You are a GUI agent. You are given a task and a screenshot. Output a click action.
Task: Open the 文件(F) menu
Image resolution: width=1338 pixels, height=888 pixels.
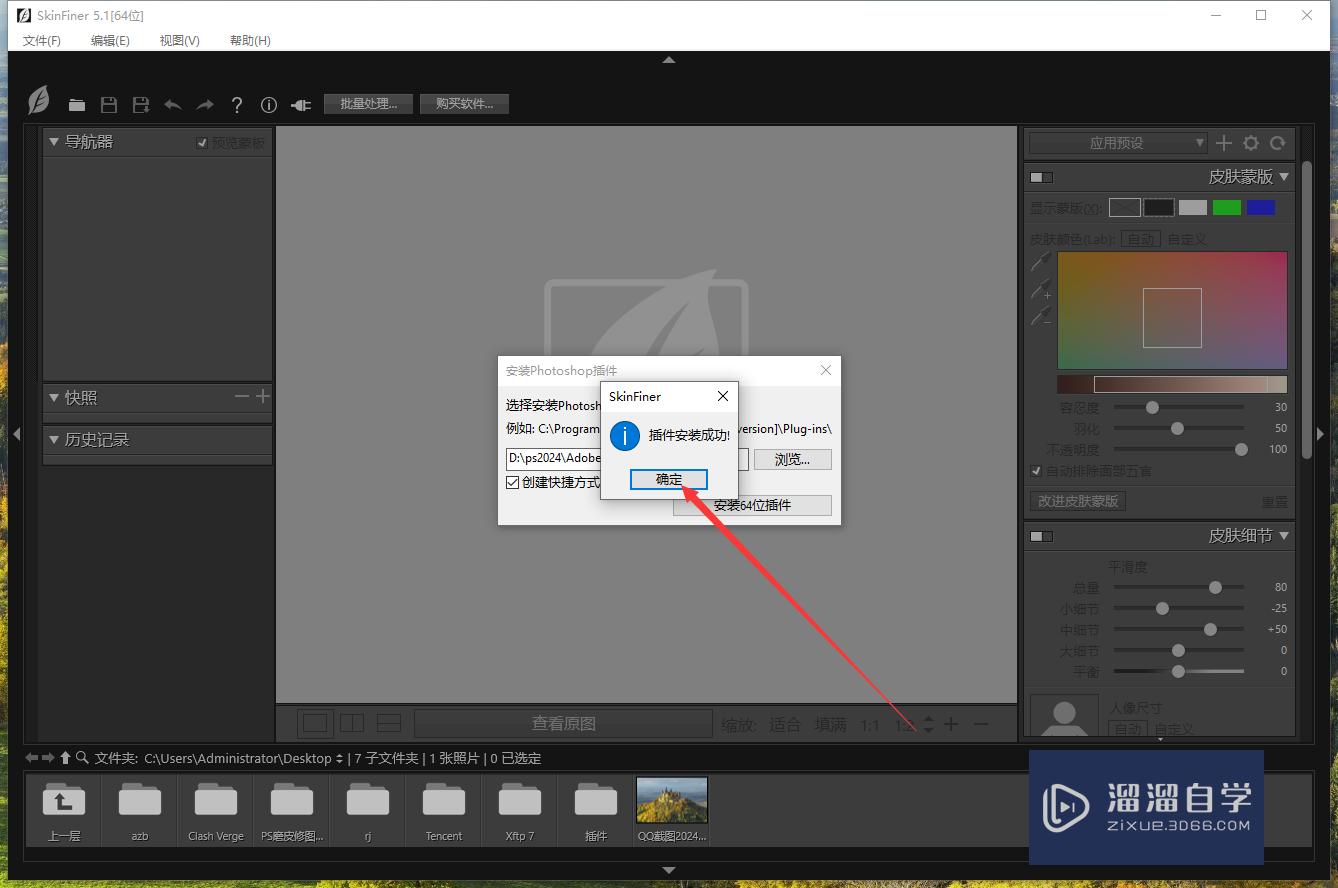coord(42,40)
